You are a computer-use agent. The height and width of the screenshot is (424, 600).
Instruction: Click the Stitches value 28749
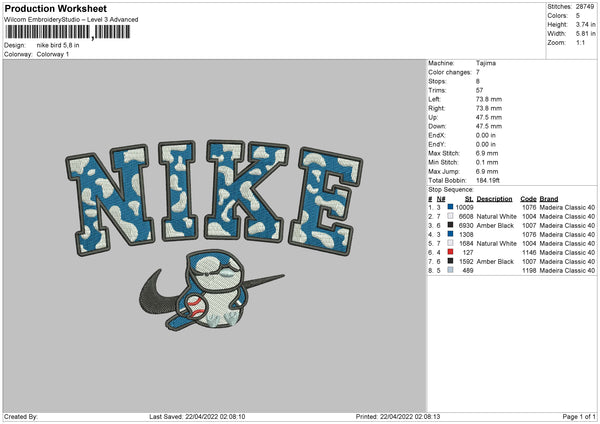585,7
